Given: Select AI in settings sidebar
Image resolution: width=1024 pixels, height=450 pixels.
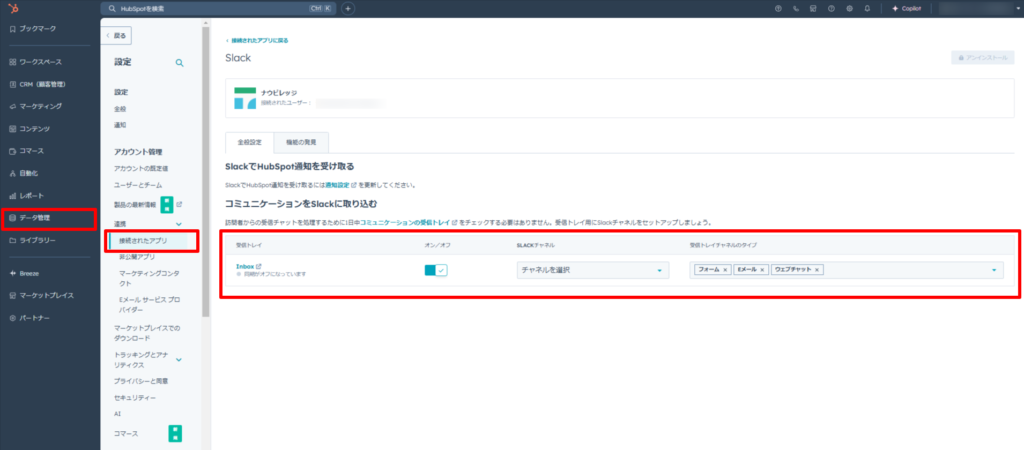Looking at the screenshot, I should click(118, 413).
